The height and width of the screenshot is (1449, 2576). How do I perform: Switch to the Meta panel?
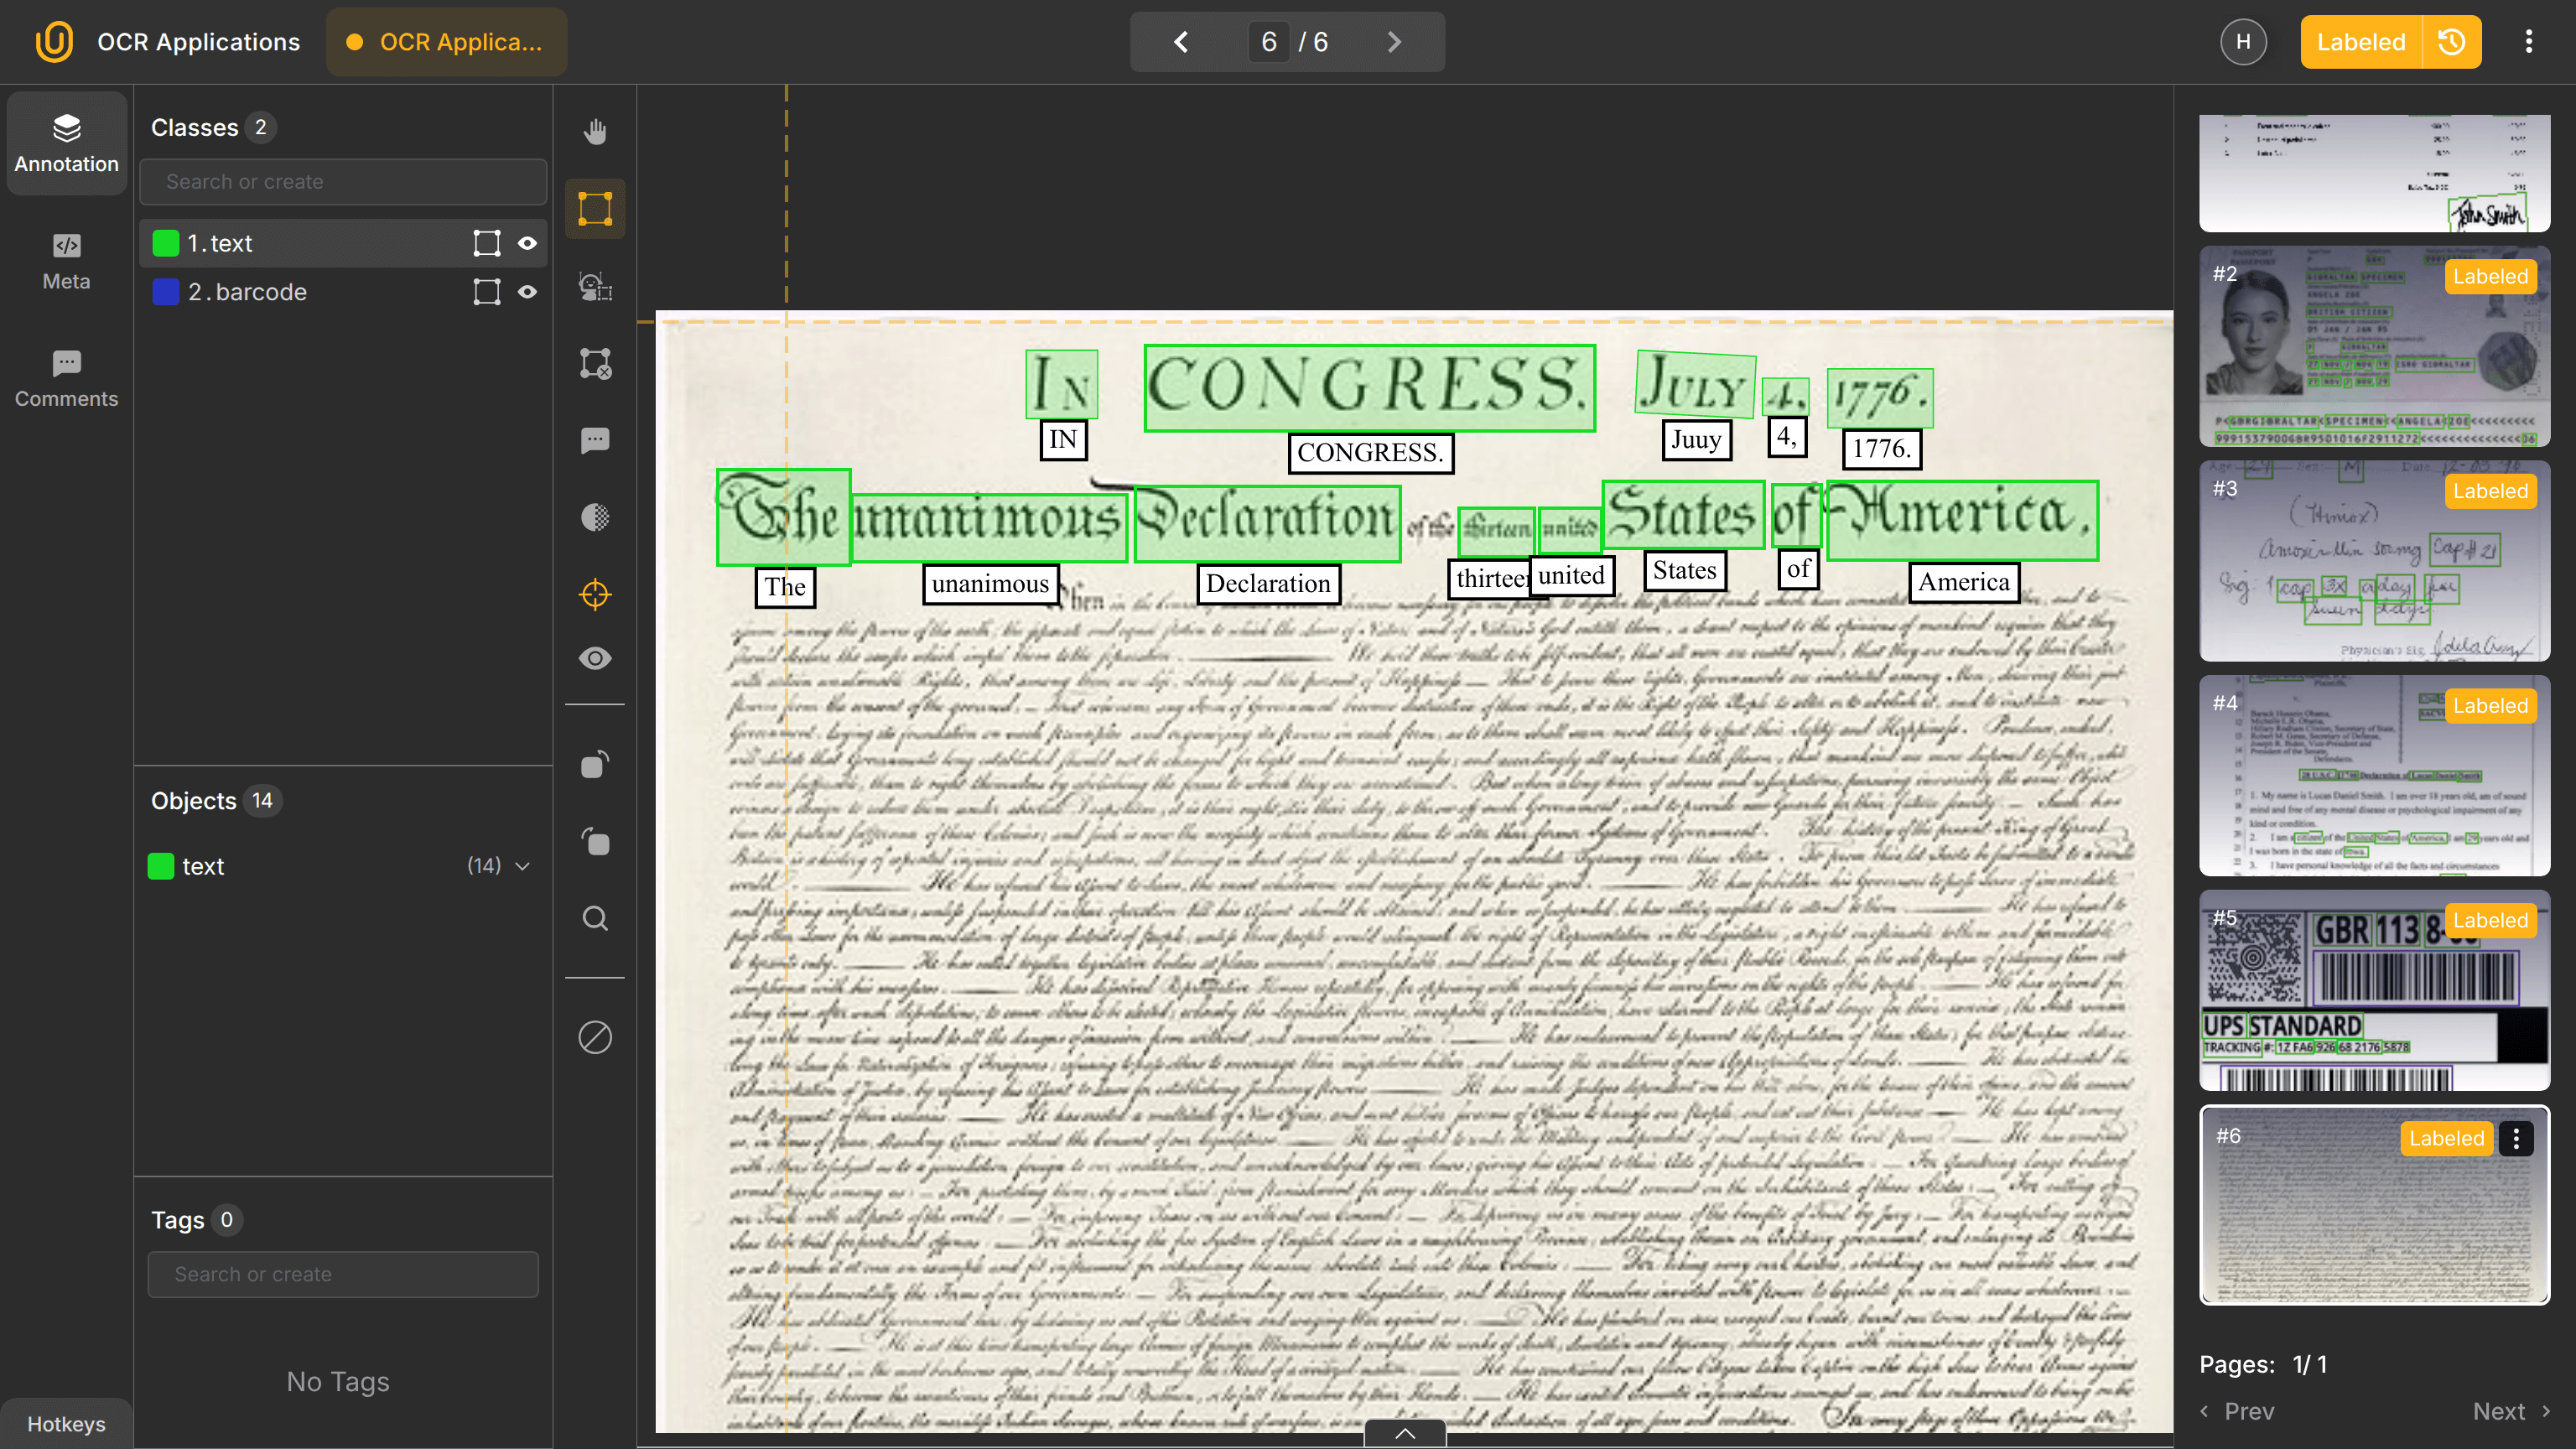(65, 261)
